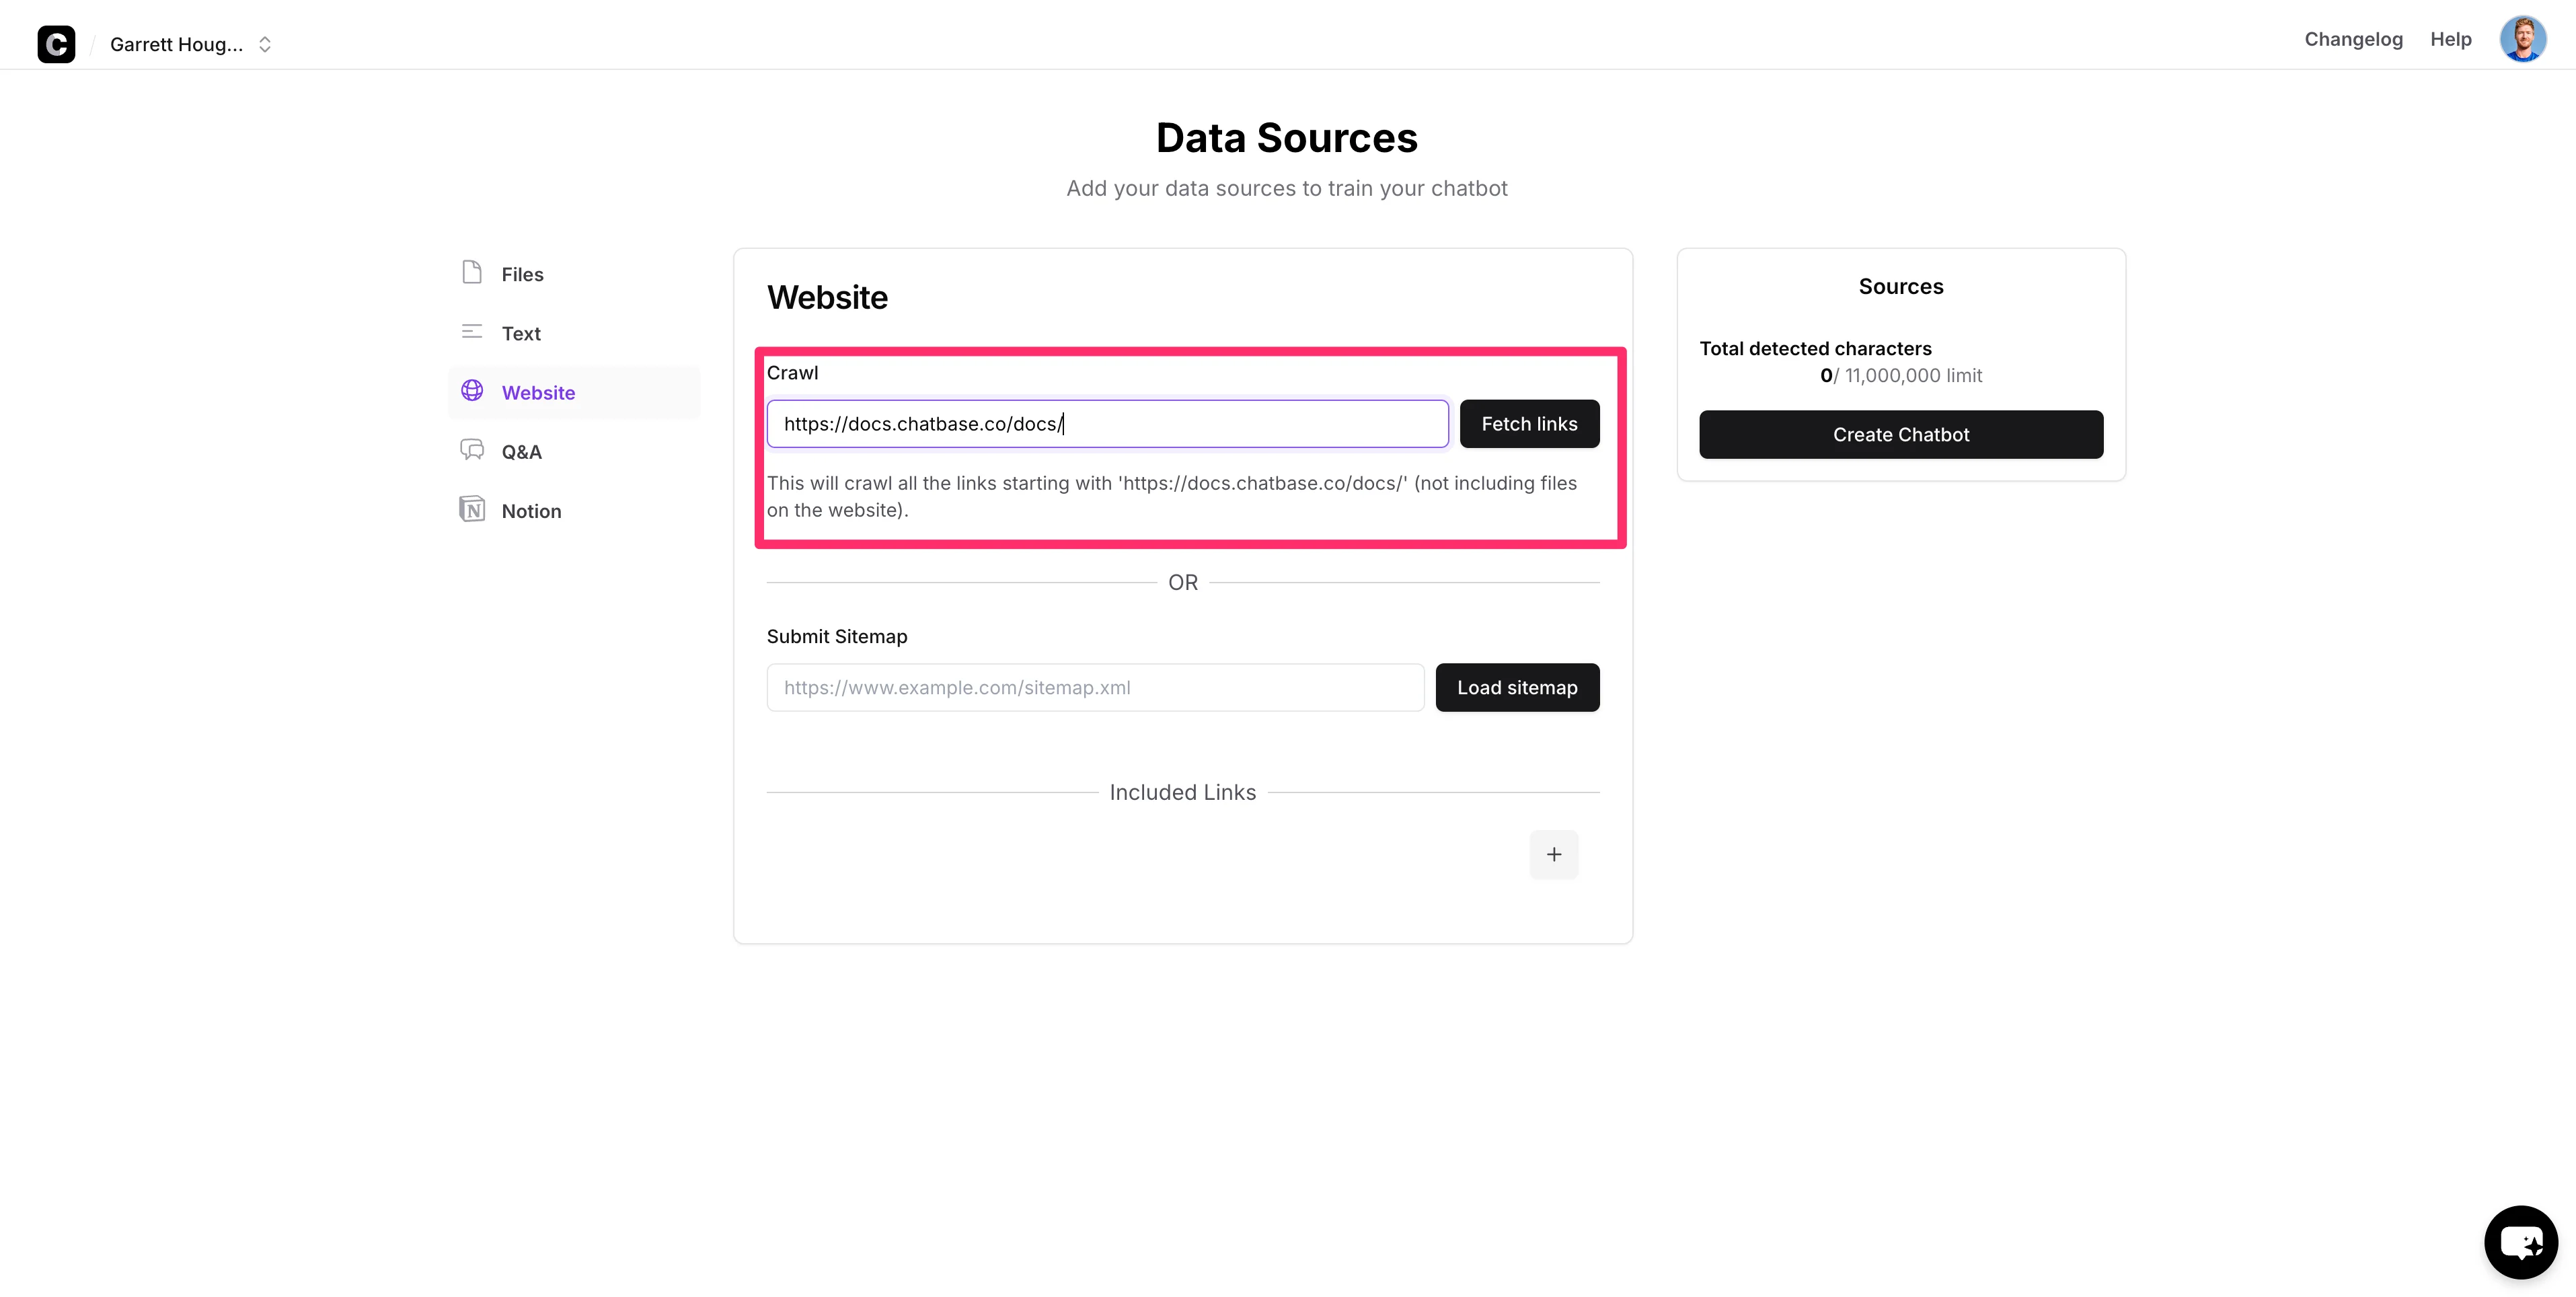This screenshot has width=2576, height=1297.
Task: Focus the sitemap URL input field
Action: 1095,688
